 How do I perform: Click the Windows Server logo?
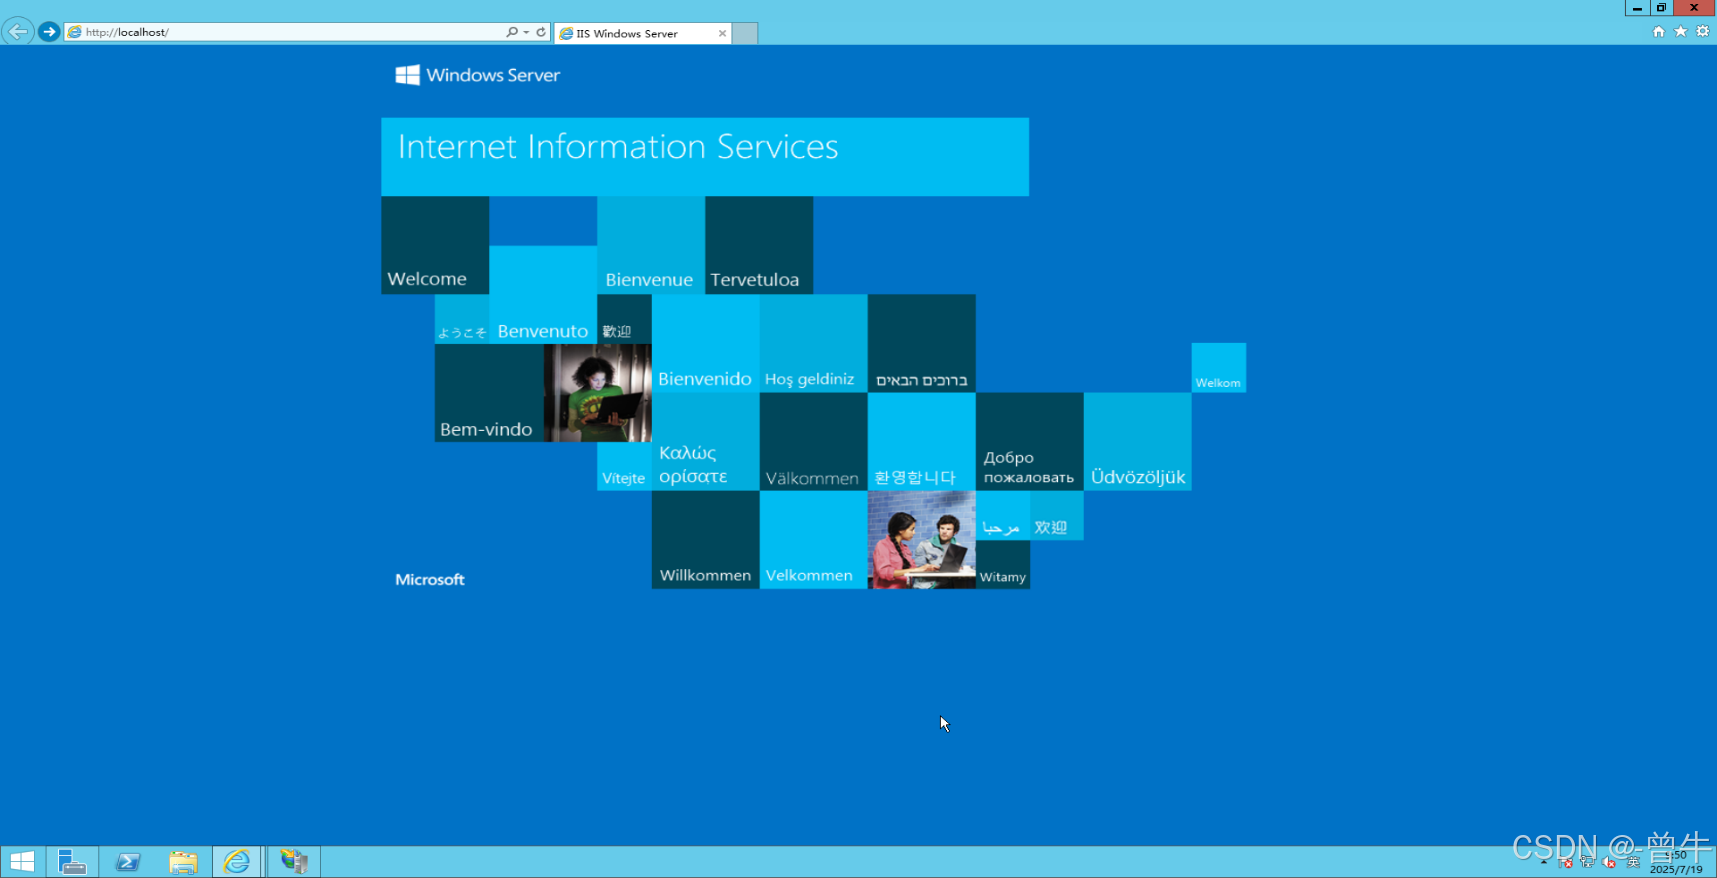[x=478, y=75]
